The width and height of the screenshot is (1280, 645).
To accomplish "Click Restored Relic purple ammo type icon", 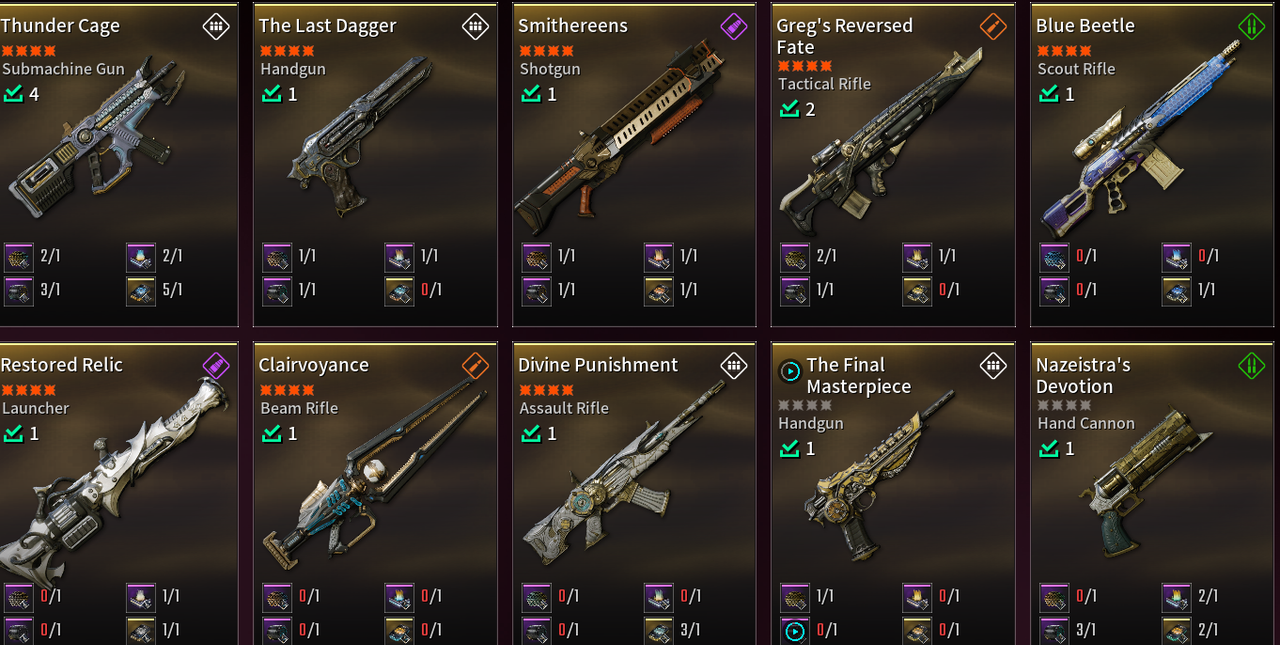I will (x=216, y=365).
